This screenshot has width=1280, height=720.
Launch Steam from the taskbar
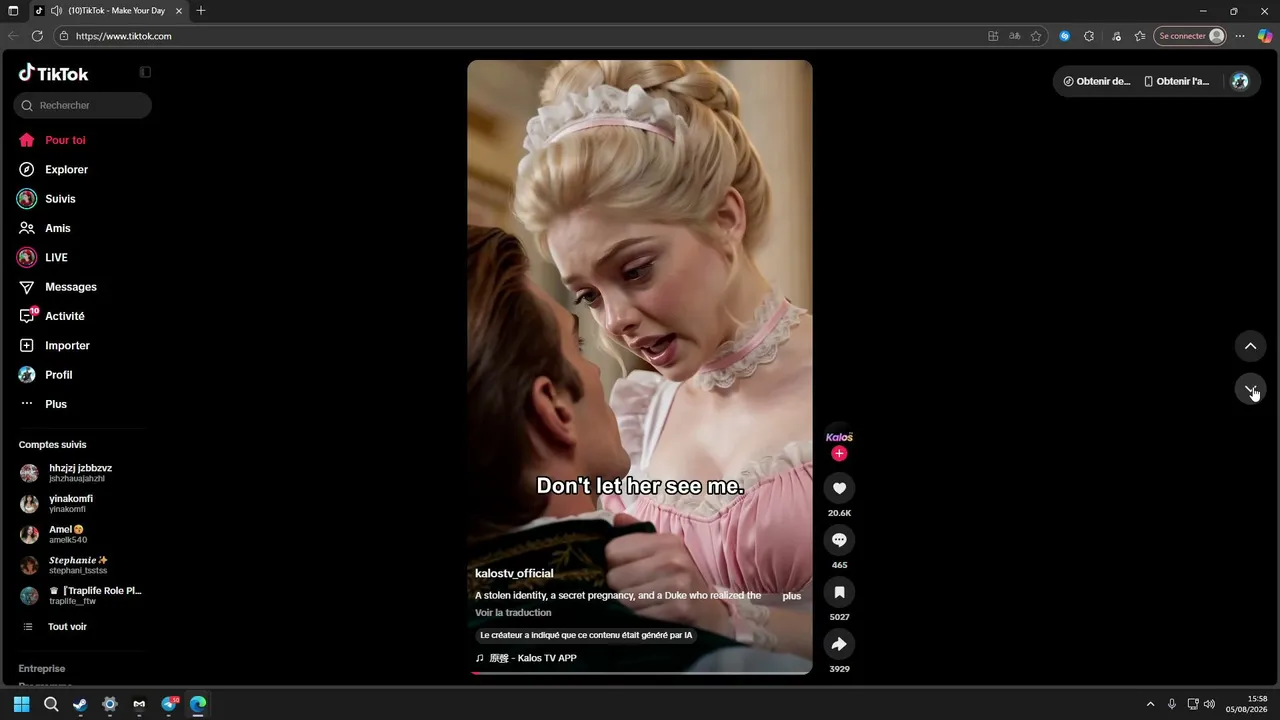(80, 704)
